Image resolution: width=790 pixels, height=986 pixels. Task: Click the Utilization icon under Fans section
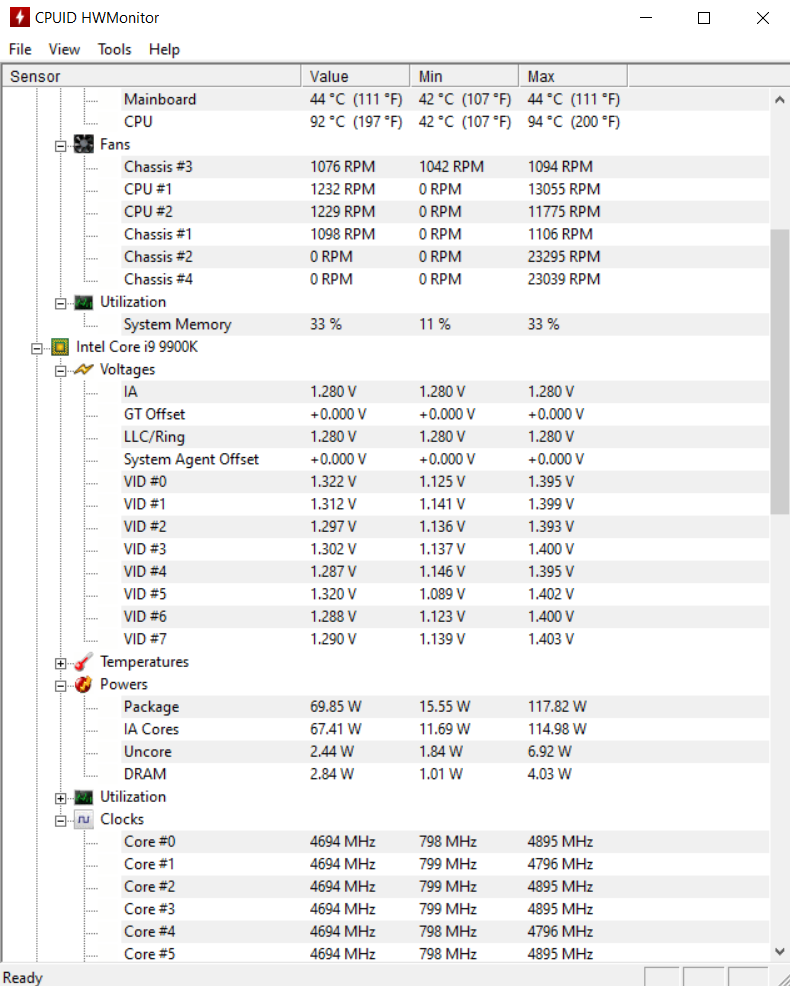83,302
